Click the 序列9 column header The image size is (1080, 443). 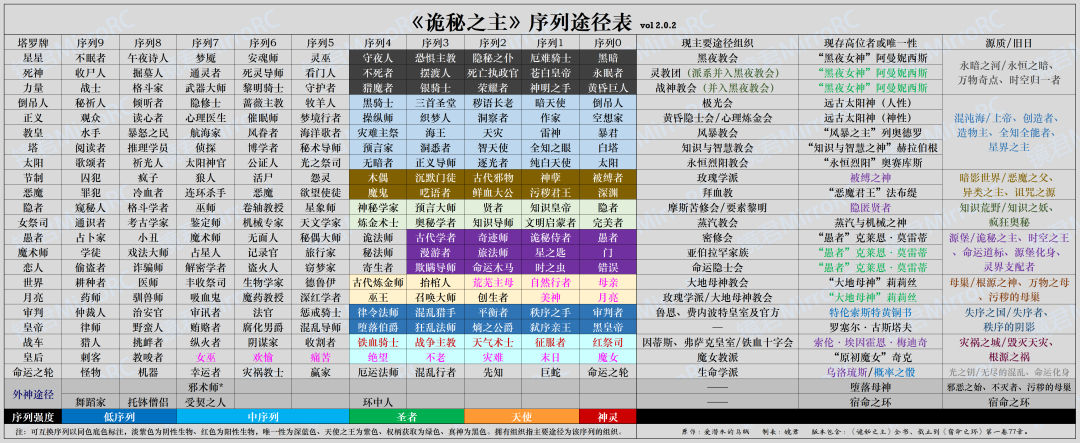[90, 42]
